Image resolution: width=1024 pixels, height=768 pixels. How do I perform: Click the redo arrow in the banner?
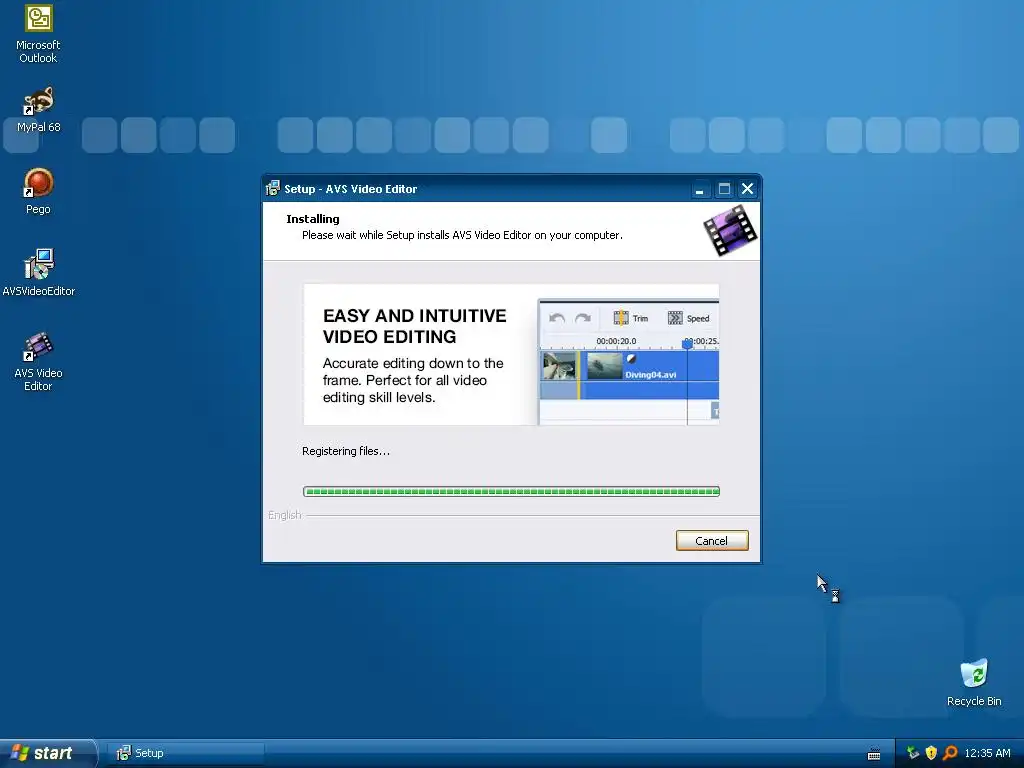point(583,318)
